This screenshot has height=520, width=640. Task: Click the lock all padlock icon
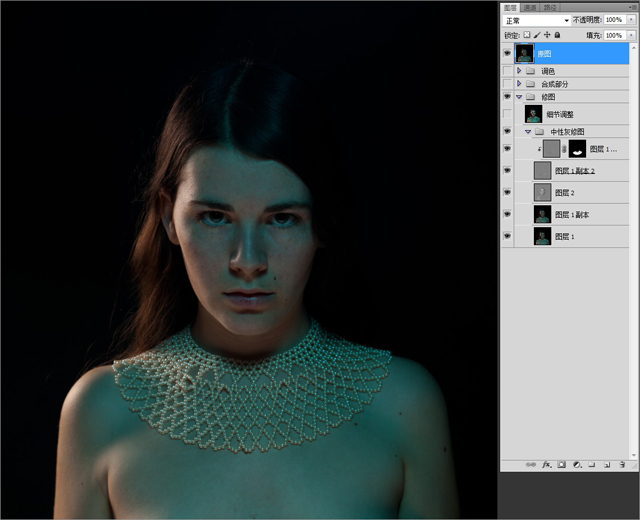pos(557,35)
